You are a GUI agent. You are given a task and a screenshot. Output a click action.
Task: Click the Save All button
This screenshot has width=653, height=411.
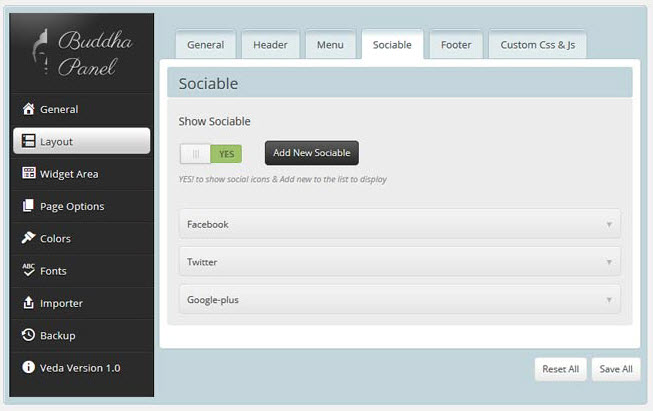coord(616,369)
